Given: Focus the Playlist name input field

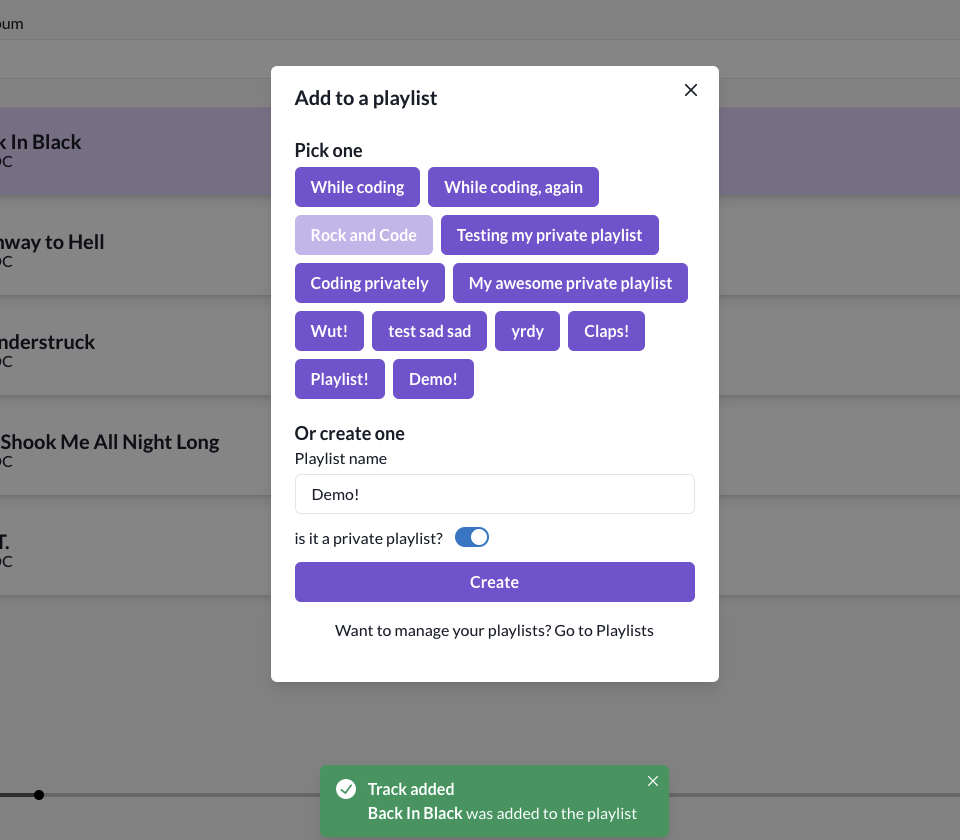Looking at the screenshot, I should coord(495,494).
